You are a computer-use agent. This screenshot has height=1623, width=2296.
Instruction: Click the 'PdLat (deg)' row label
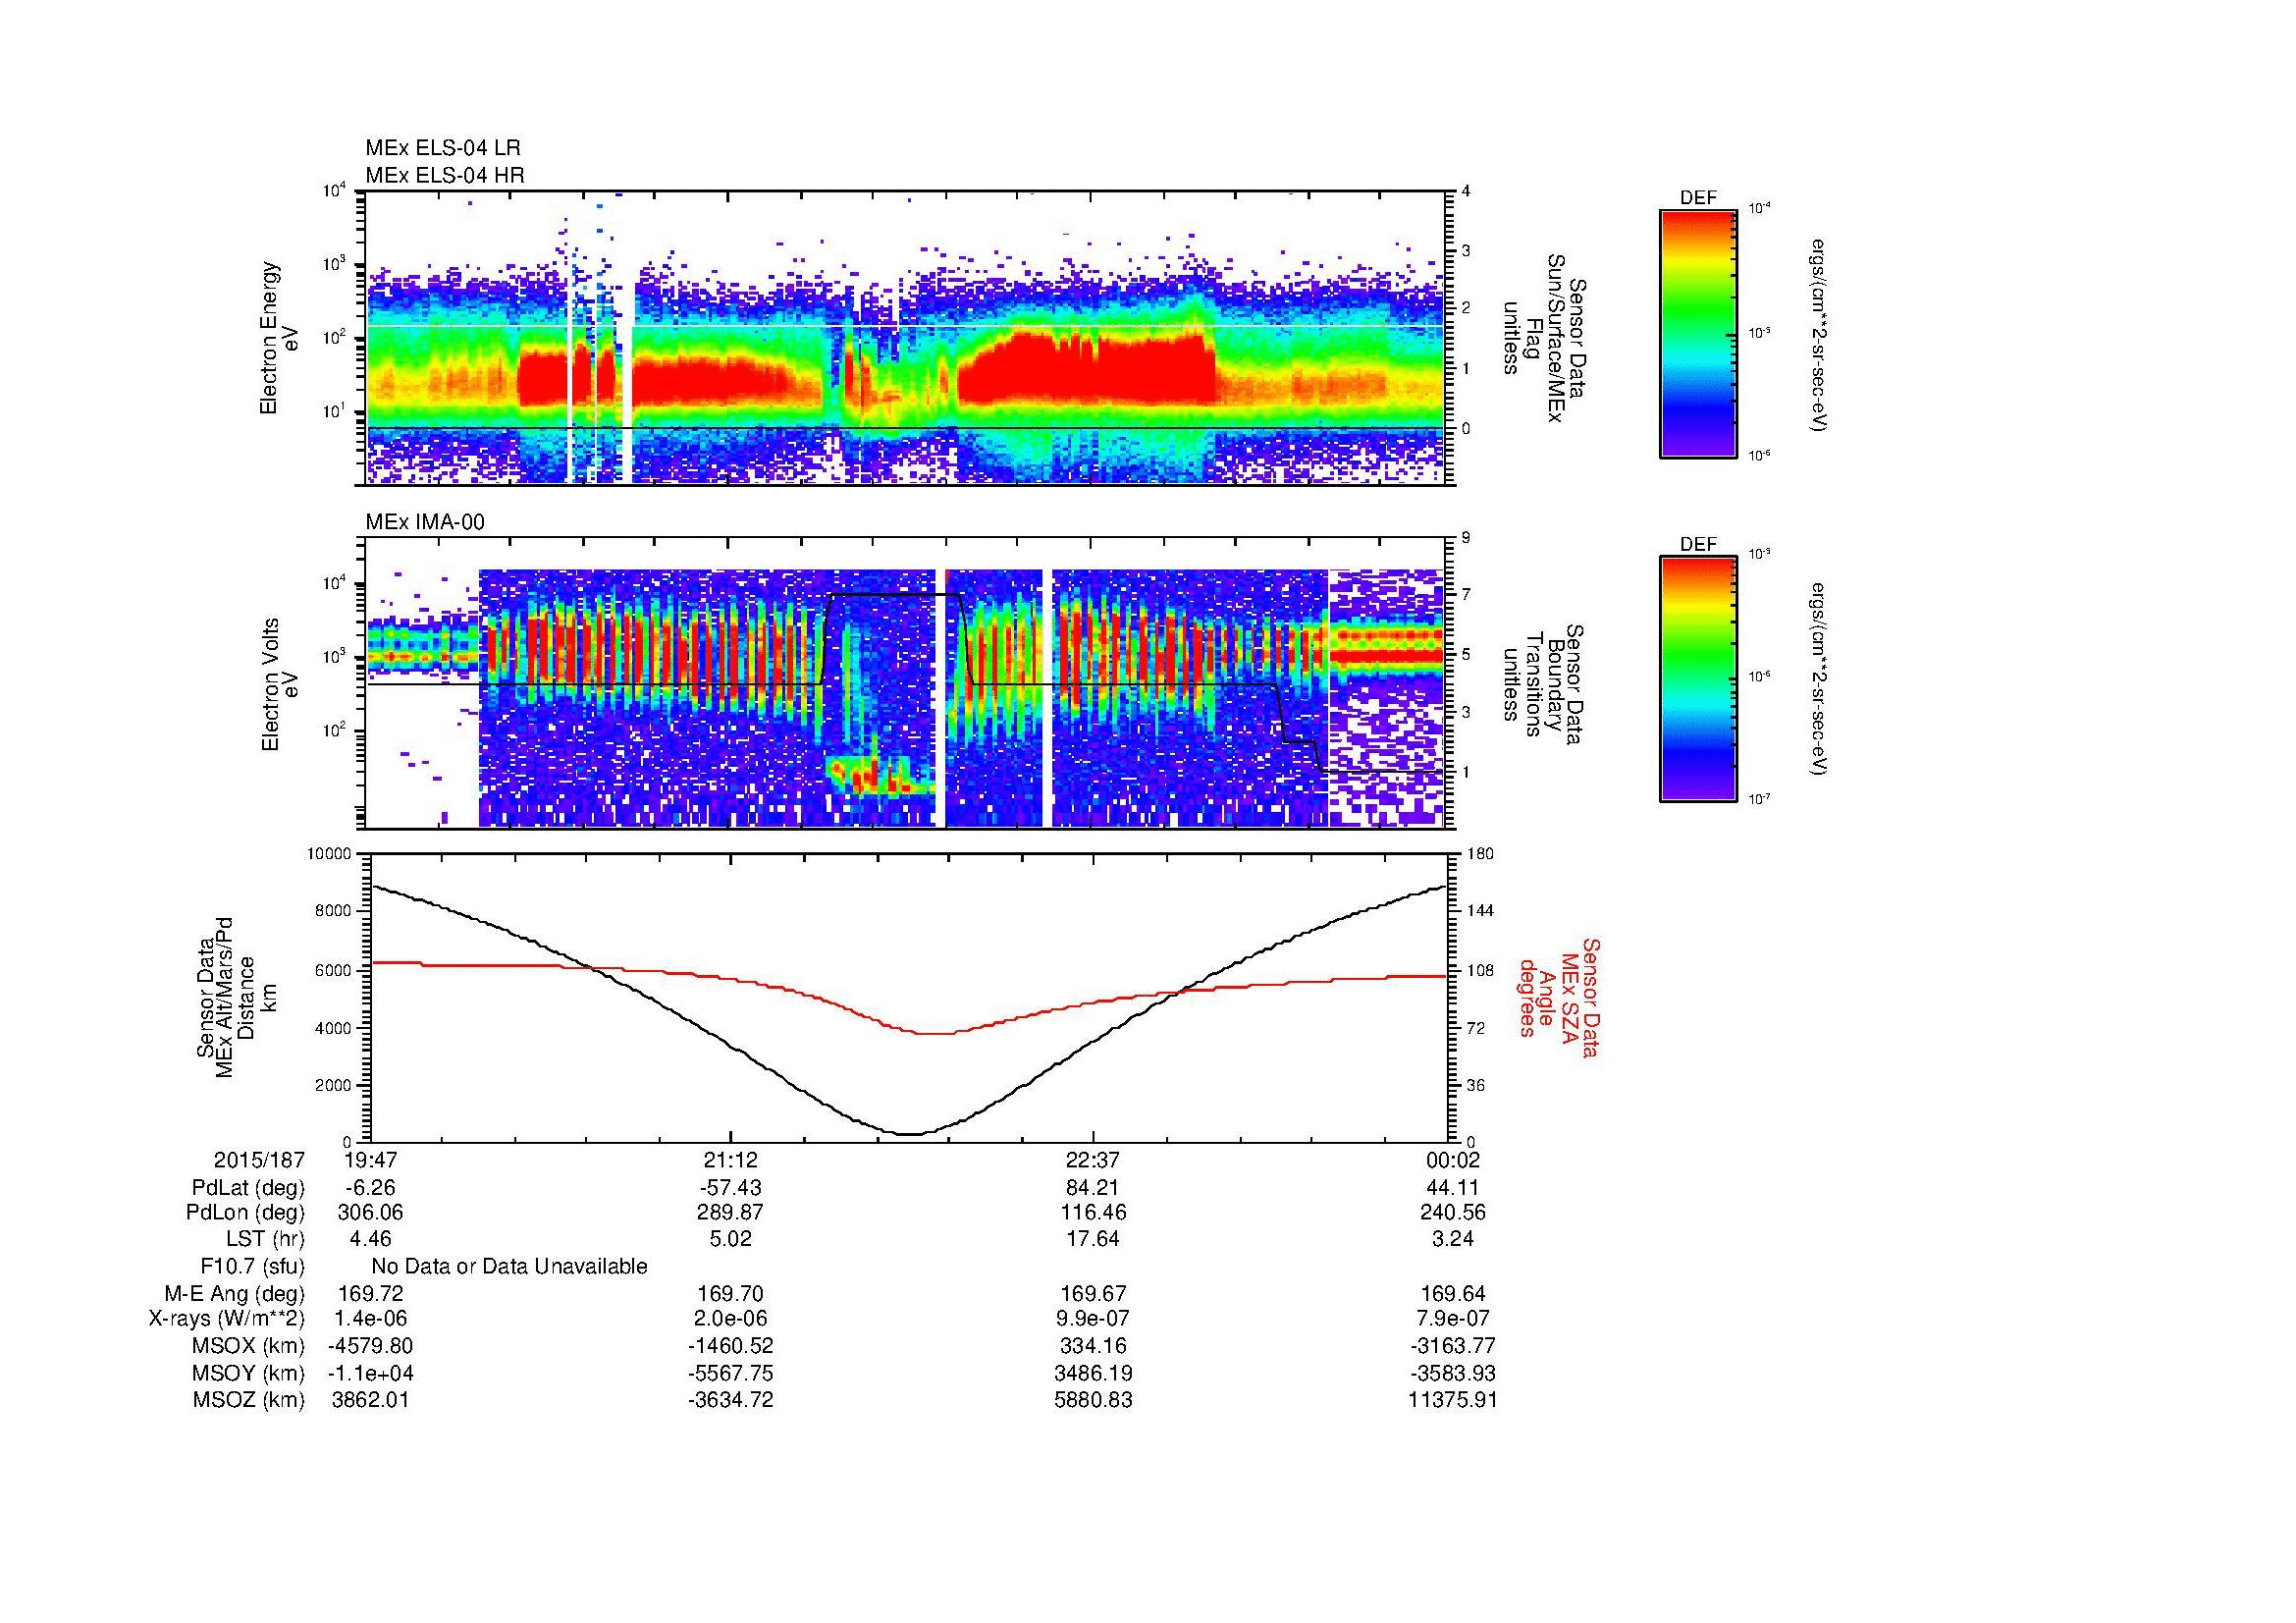click(248, 1188)
